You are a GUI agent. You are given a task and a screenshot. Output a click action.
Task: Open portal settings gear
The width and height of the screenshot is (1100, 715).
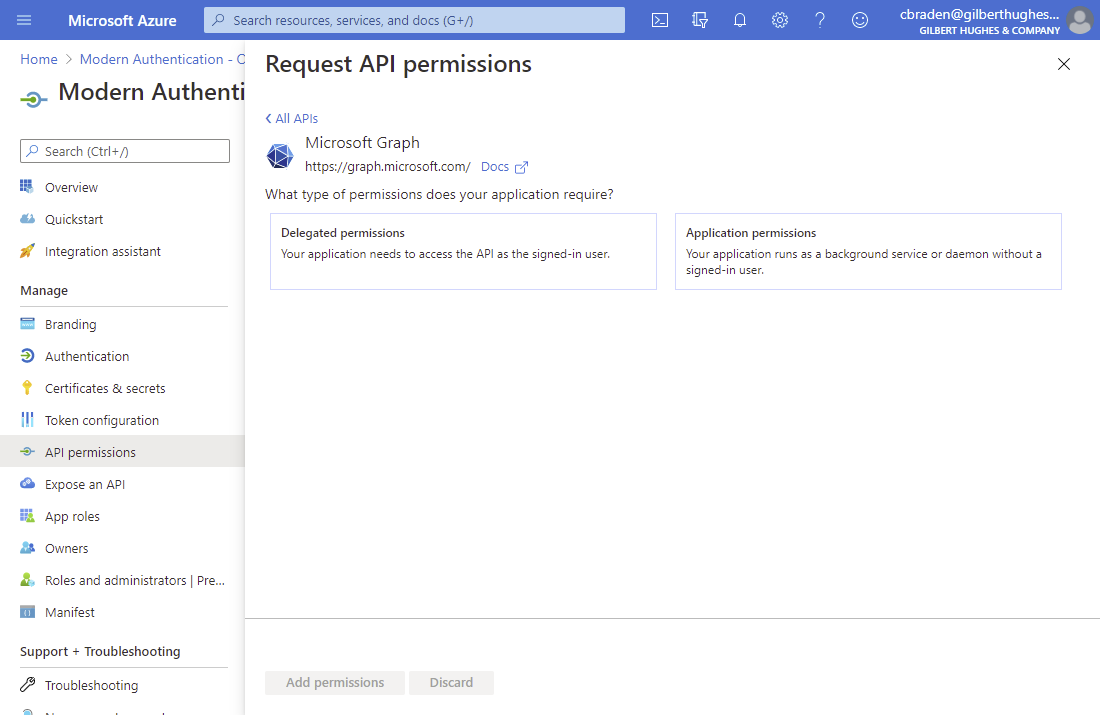pos(779,20)
